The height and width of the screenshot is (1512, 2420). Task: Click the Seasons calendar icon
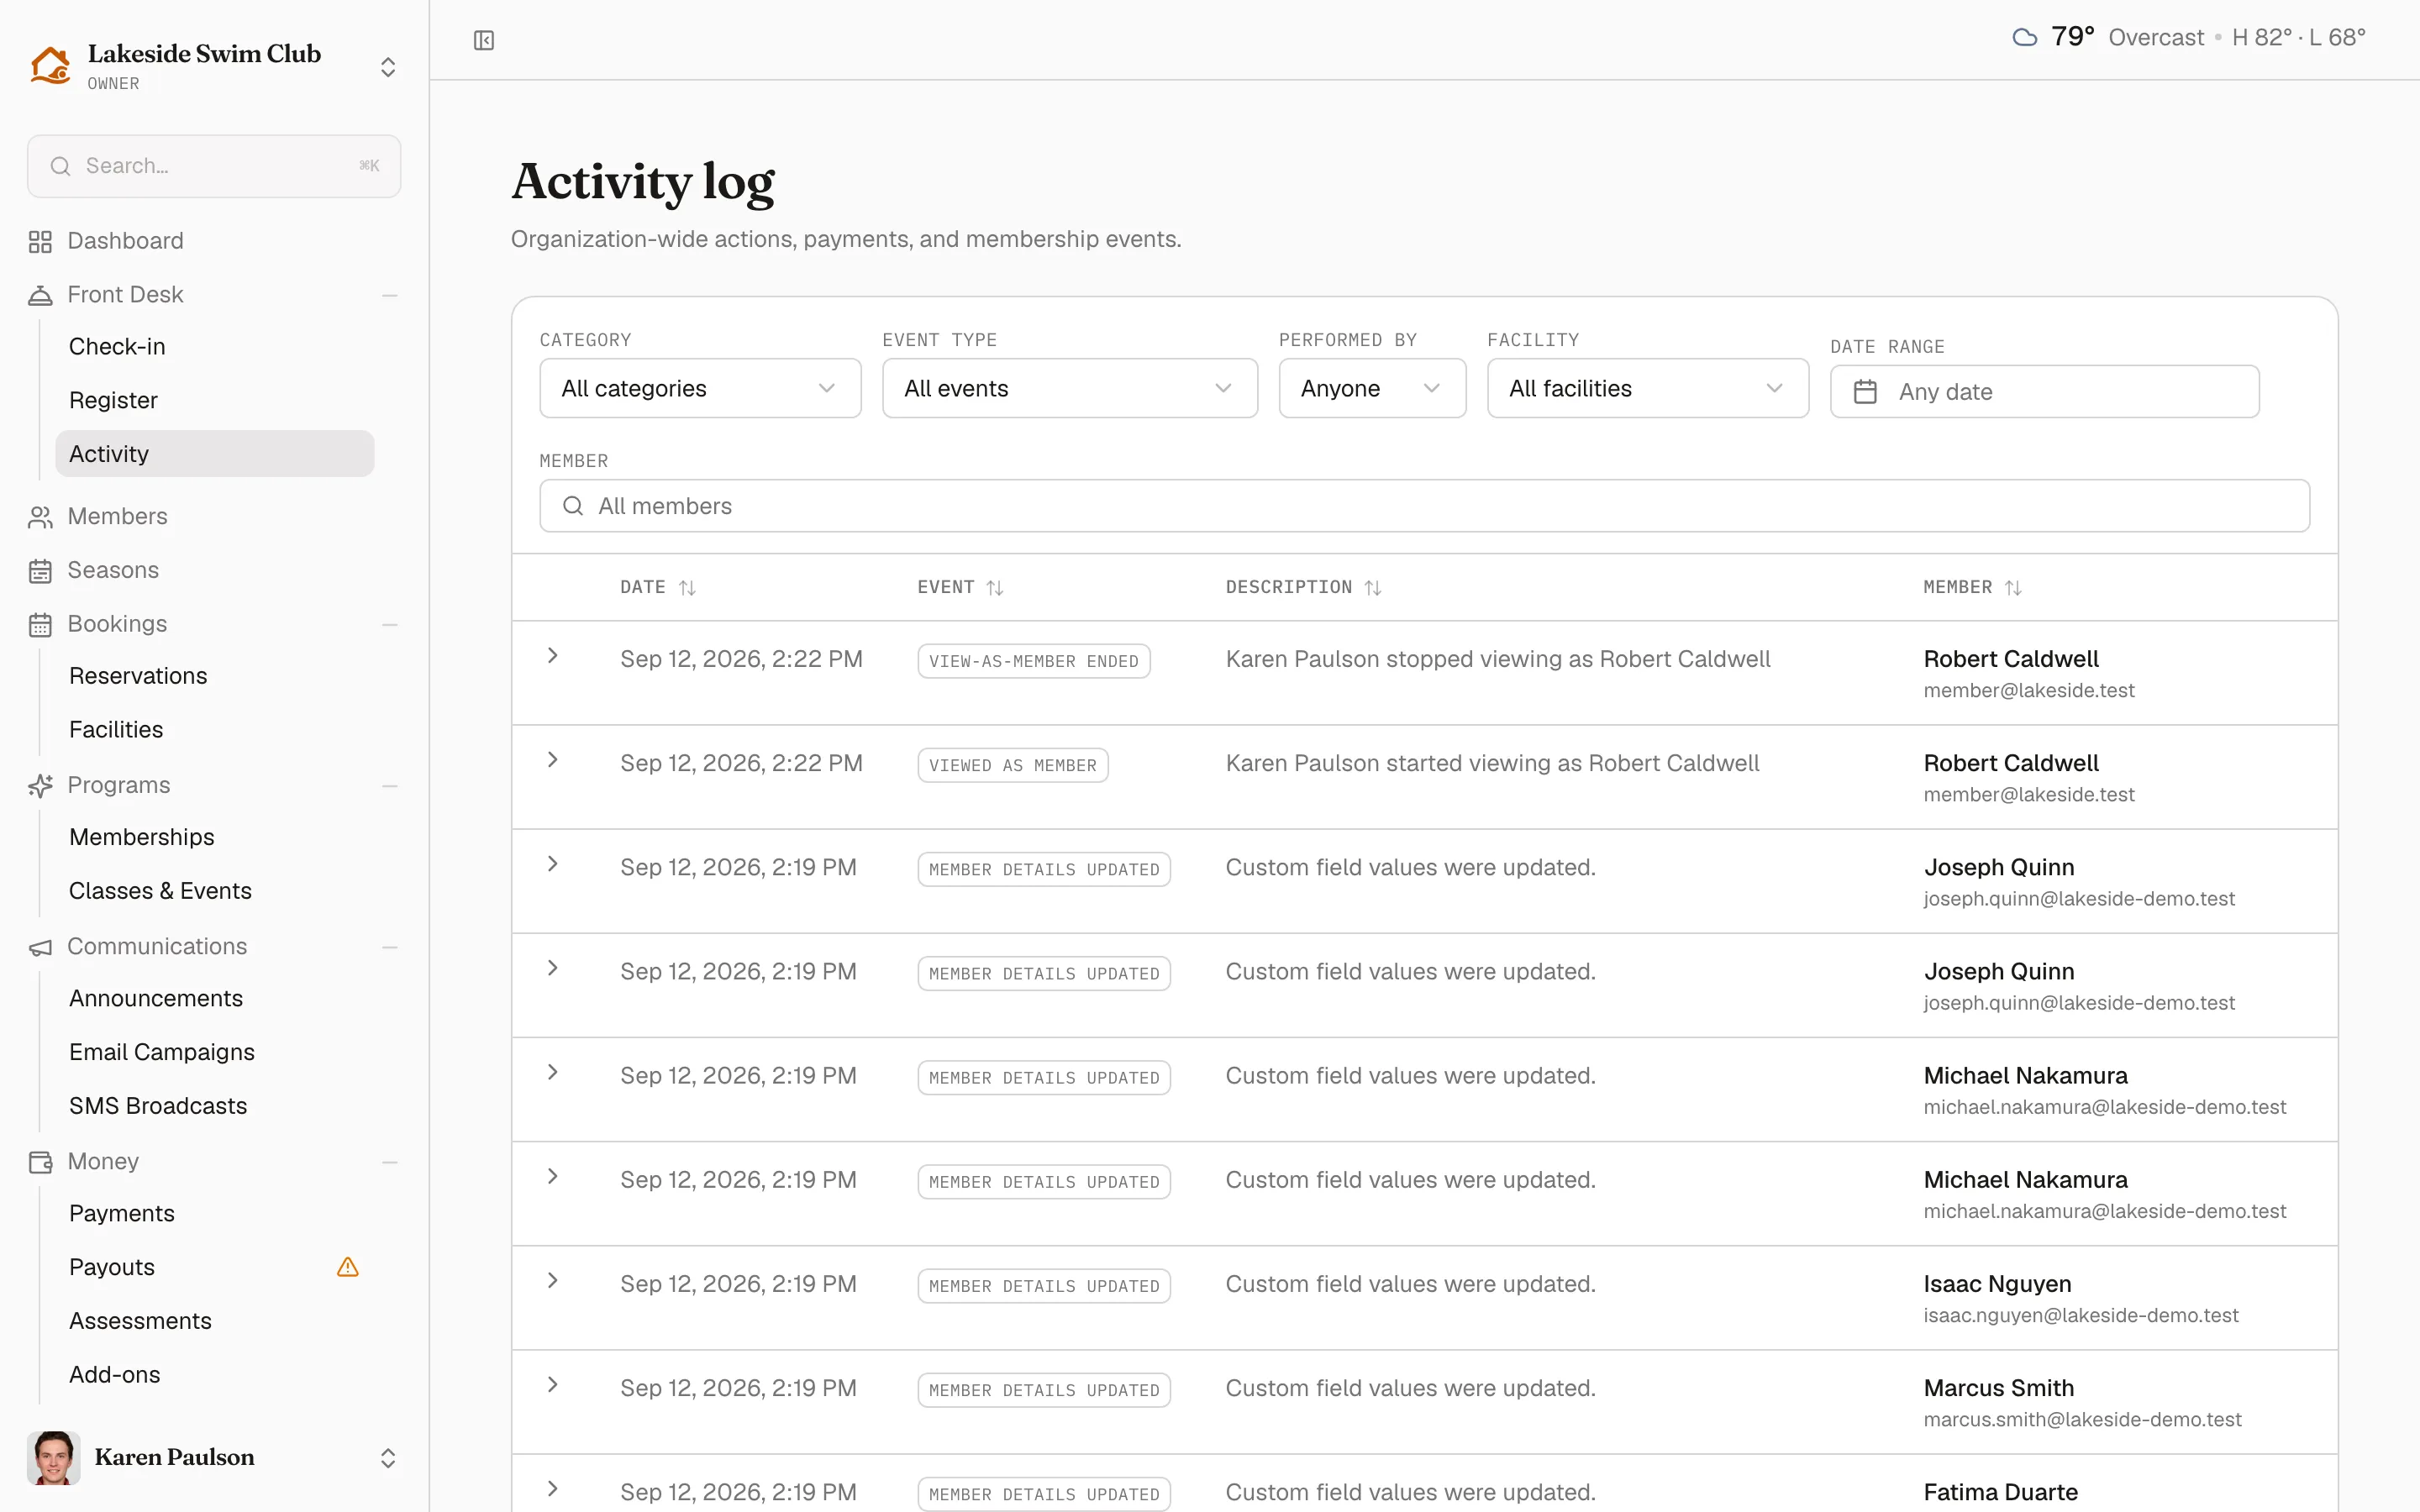point(40,571)
